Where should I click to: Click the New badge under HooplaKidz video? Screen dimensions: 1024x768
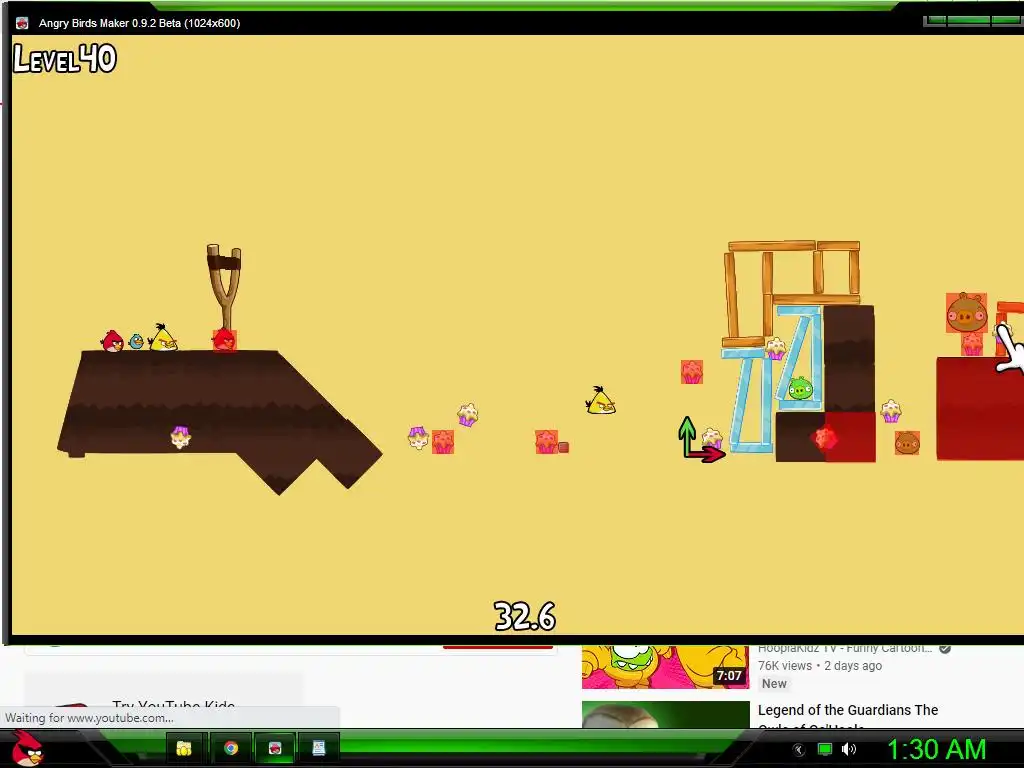775,684
